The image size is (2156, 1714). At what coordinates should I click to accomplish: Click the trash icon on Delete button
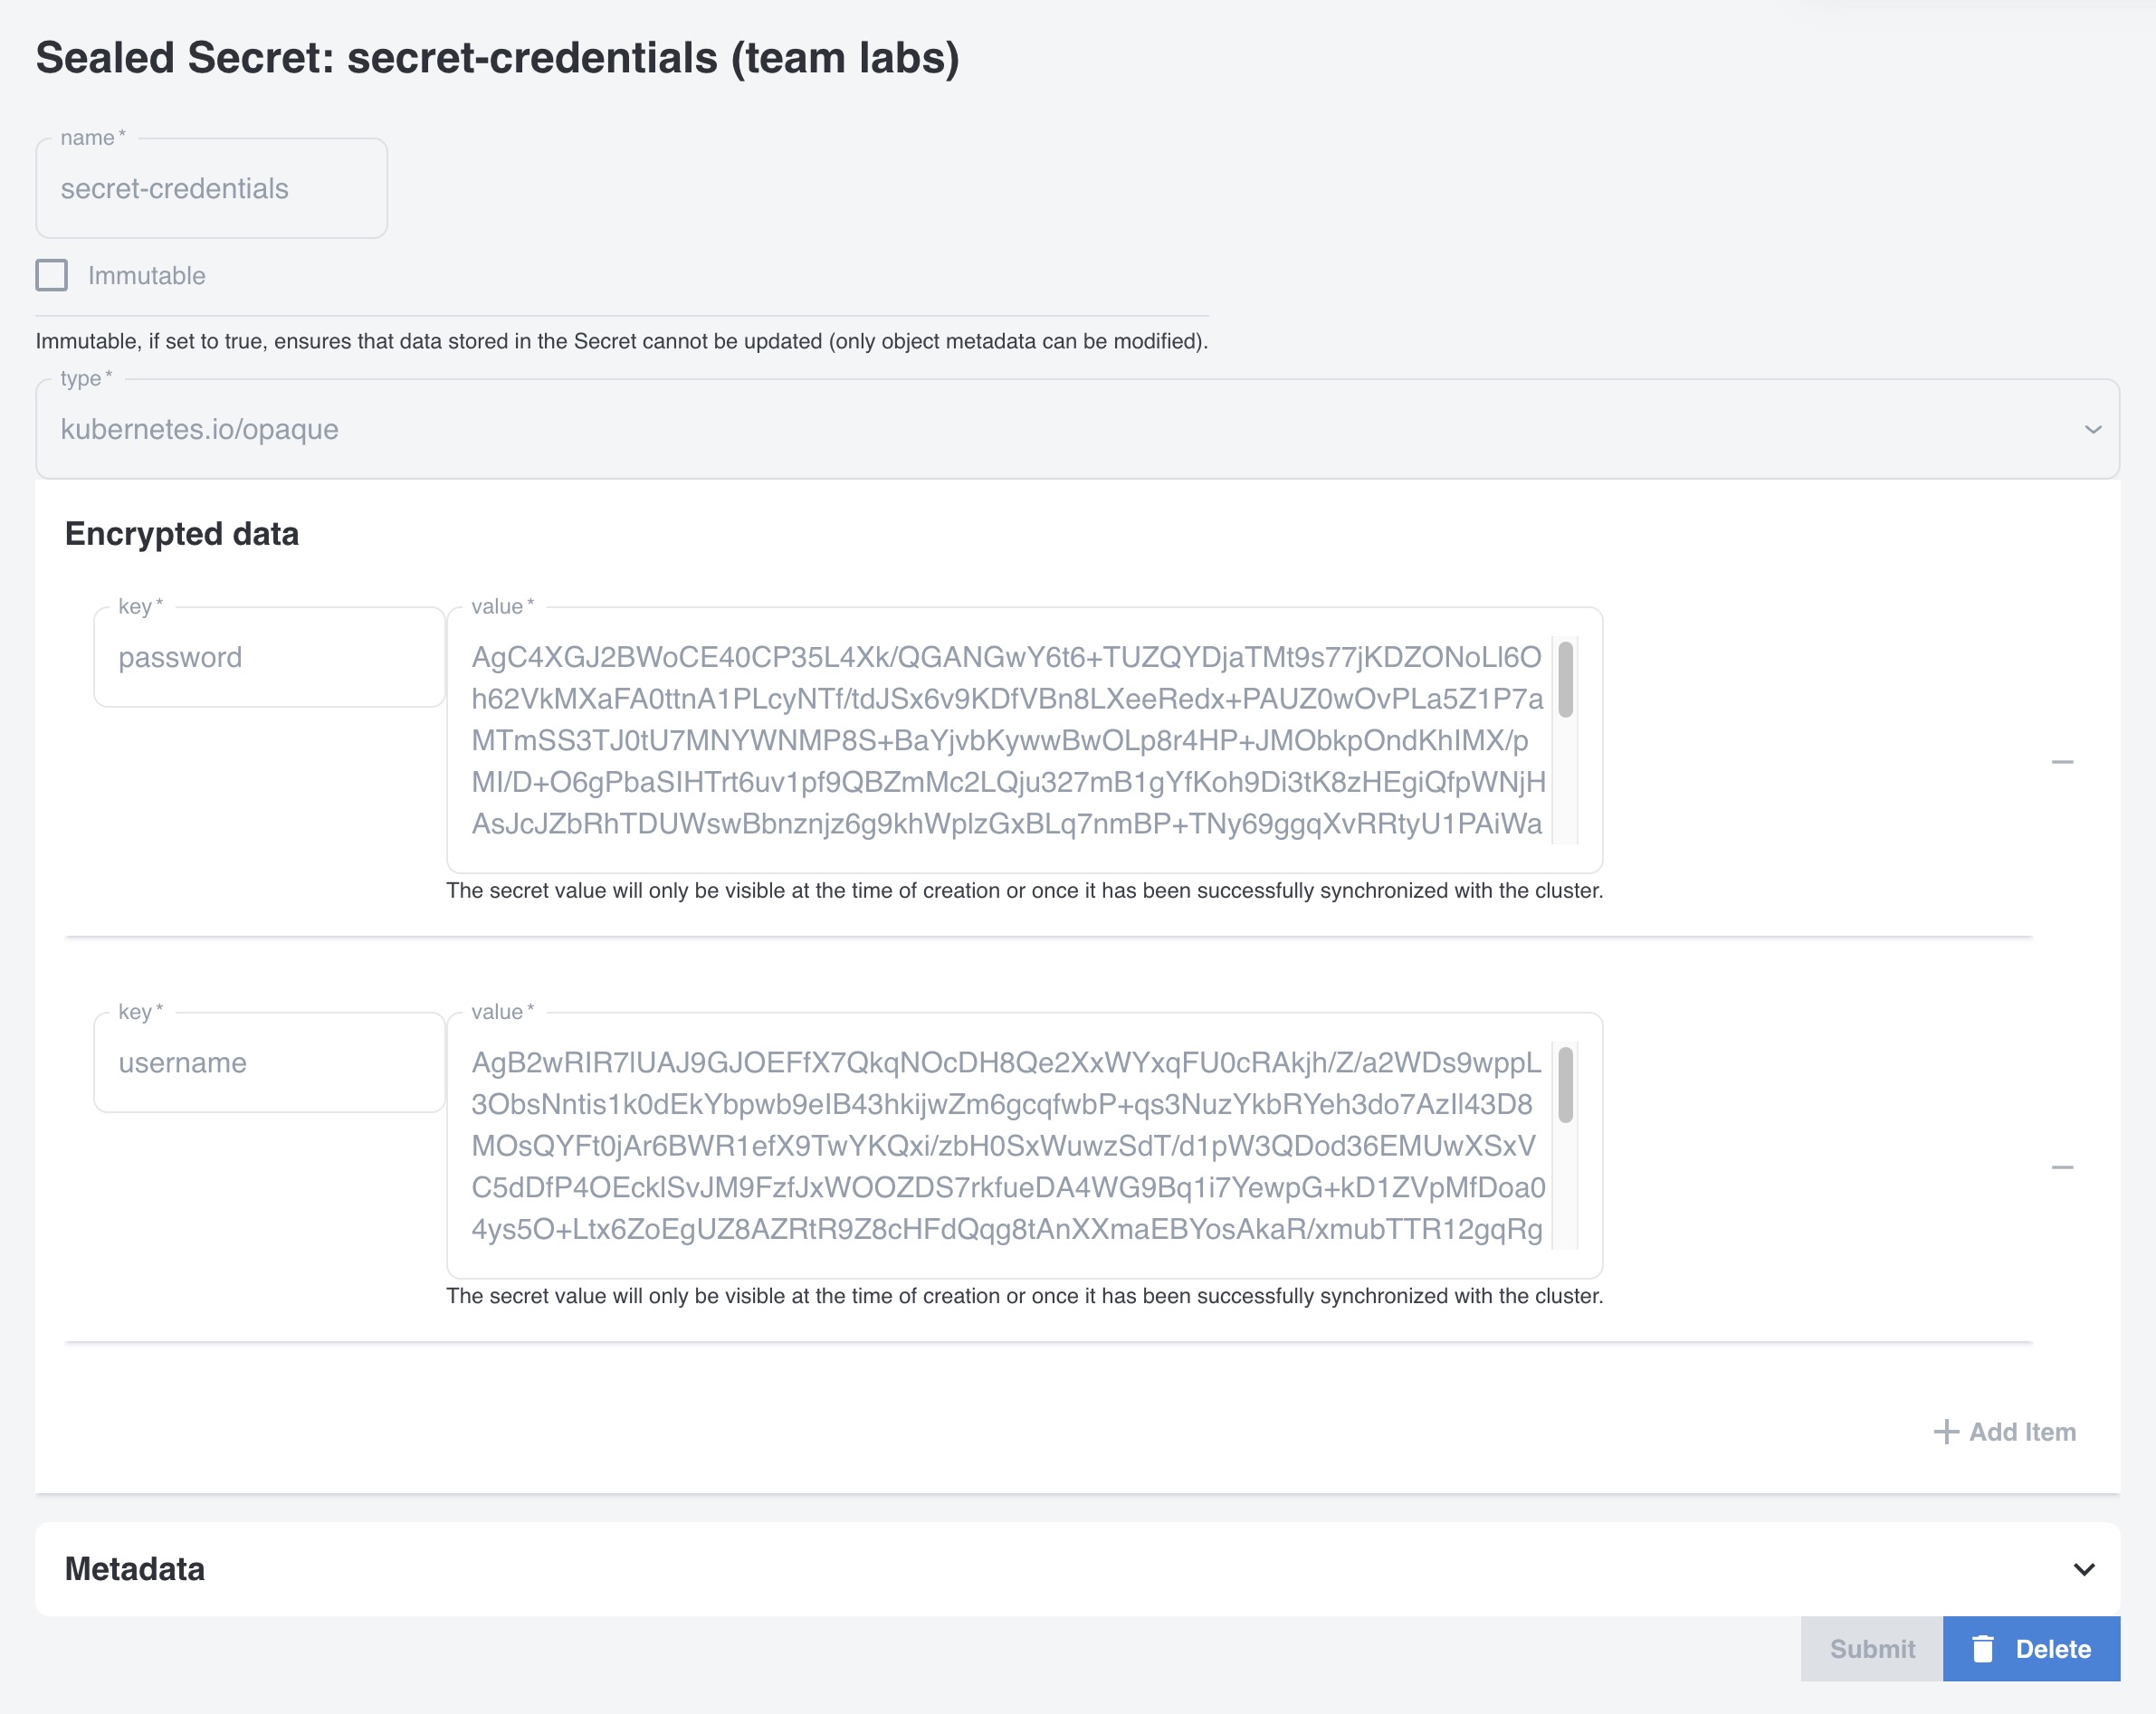coord(1982,1649)
